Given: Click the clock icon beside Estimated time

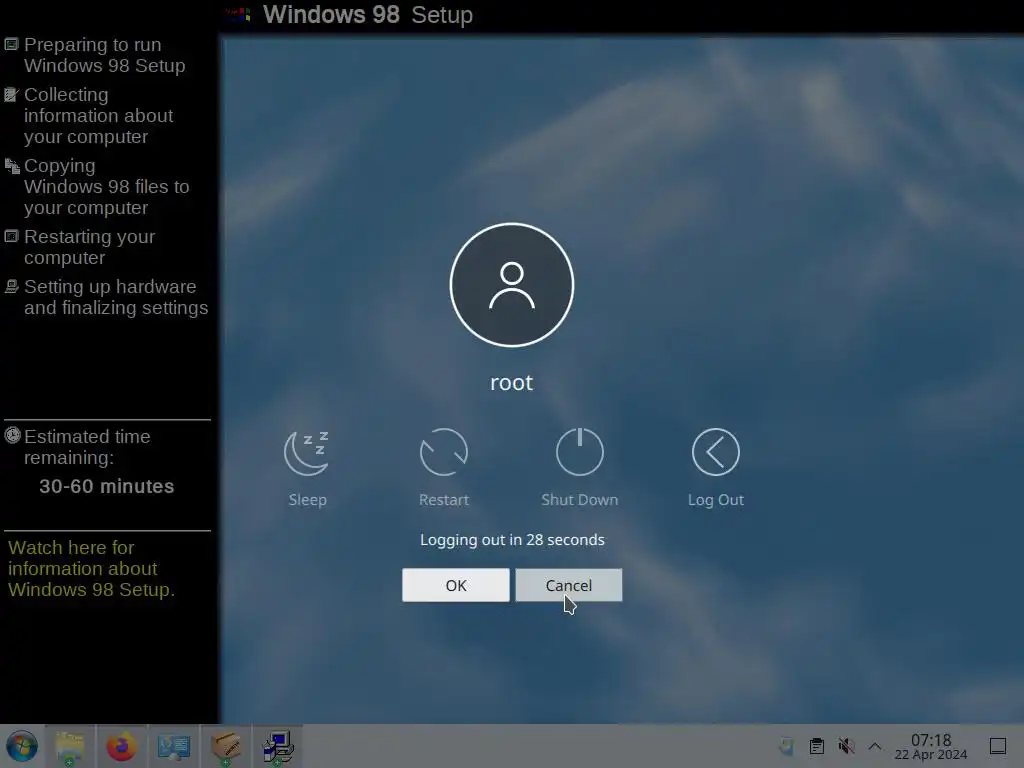Looking at the screenshot, I should pos(12,436).
